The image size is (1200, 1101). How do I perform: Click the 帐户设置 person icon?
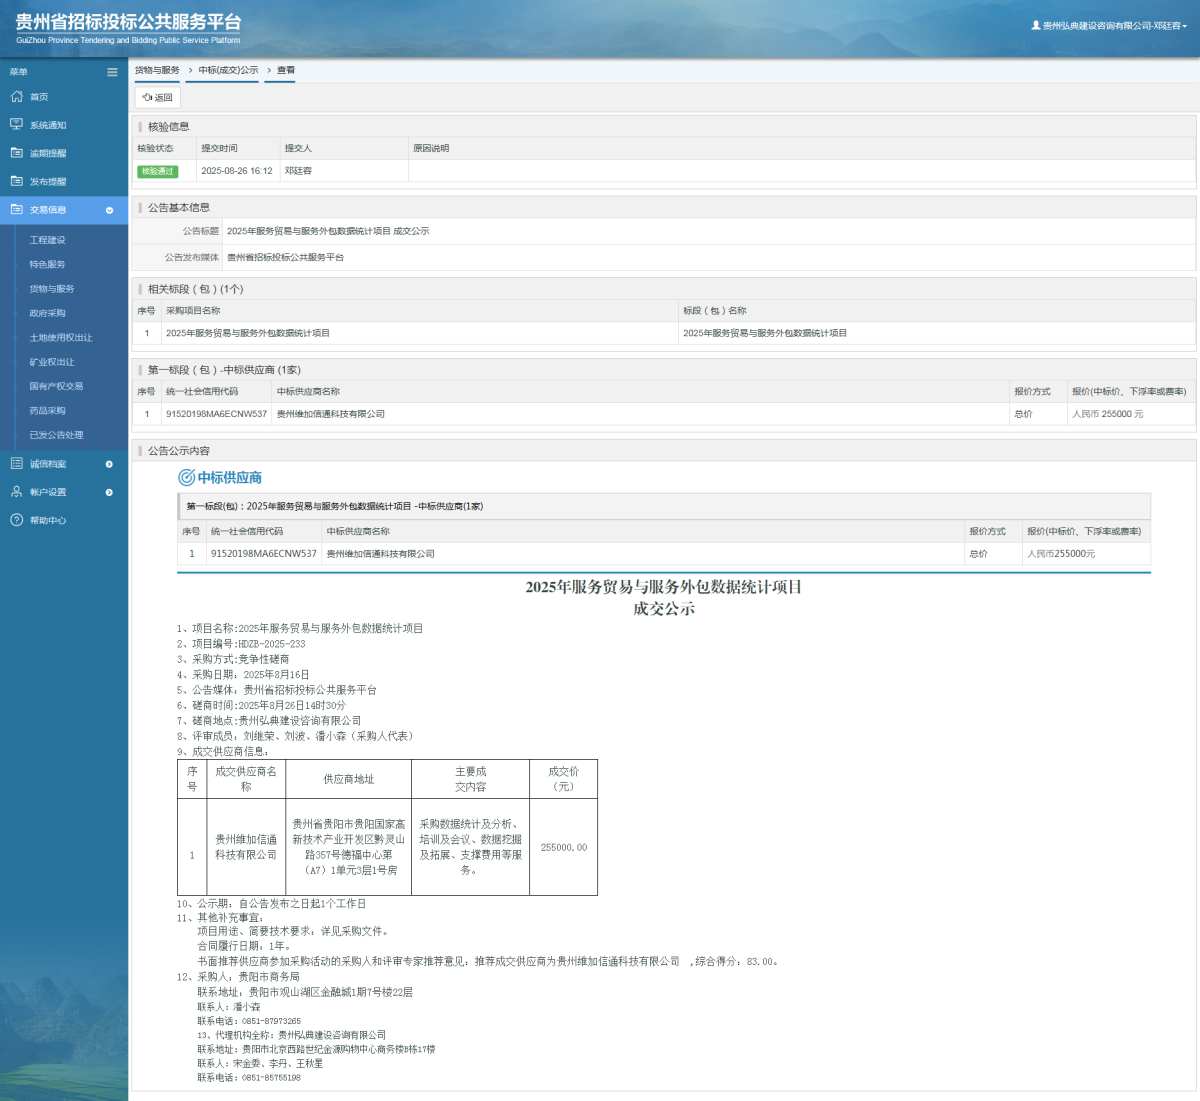click(16, 492)
